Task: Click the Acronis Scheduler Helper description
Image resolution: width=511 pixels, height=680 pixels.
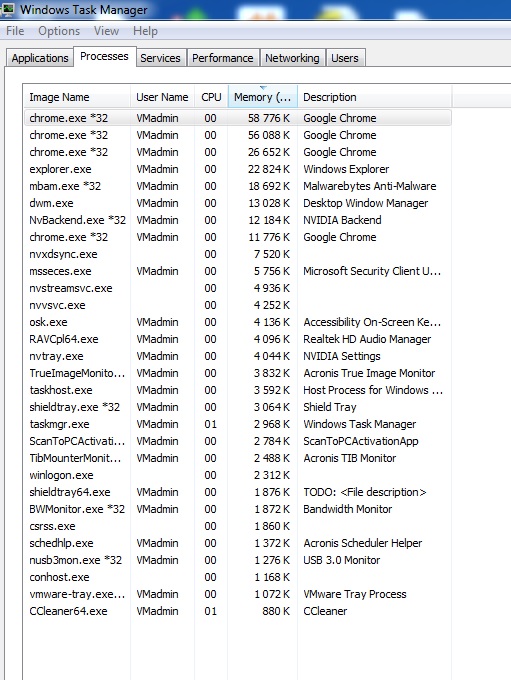Action: [362, 543]
